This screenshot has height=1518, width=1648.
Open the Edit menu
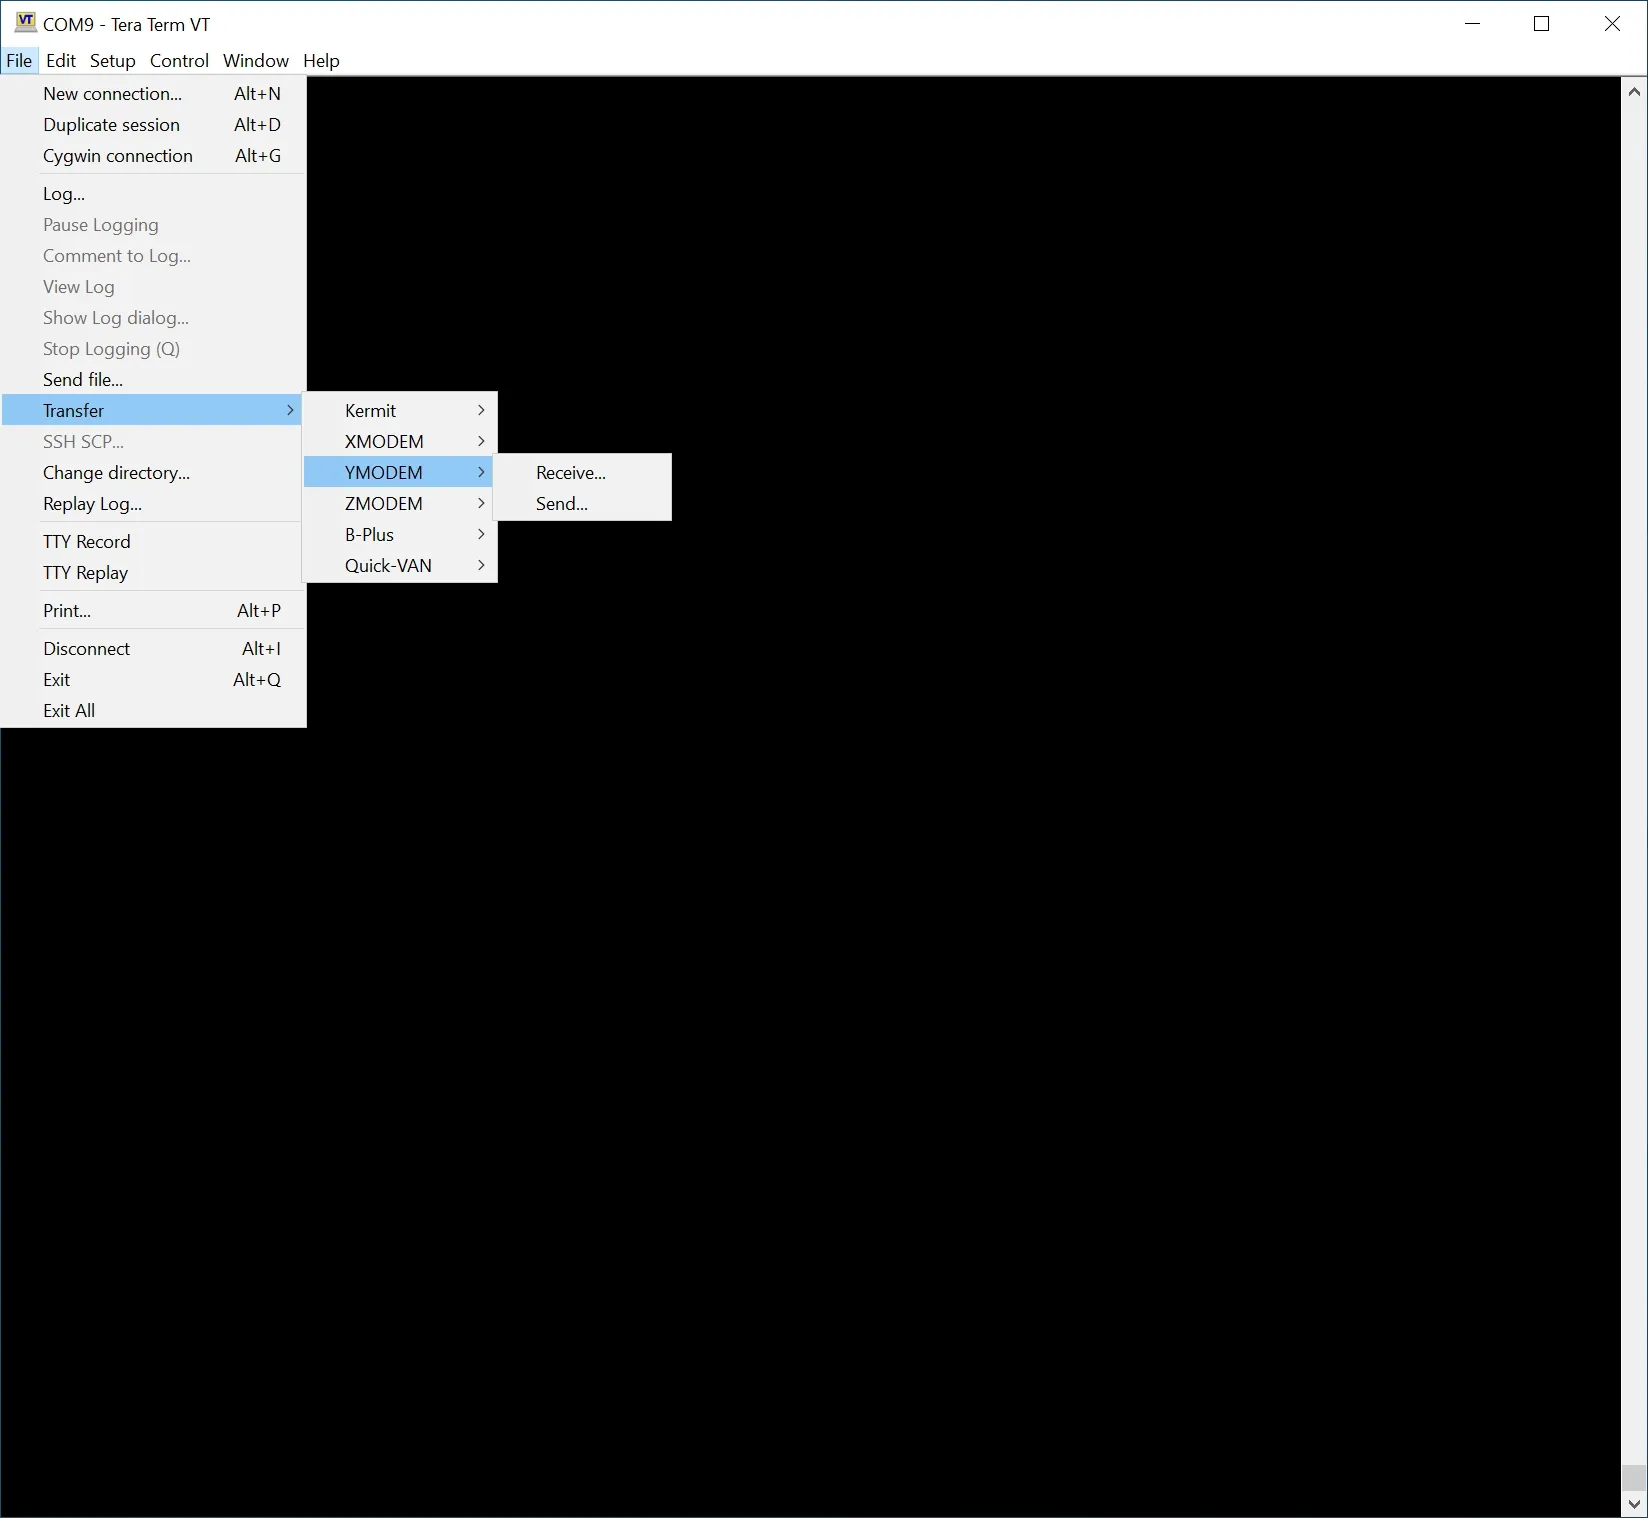click(61, 60)
